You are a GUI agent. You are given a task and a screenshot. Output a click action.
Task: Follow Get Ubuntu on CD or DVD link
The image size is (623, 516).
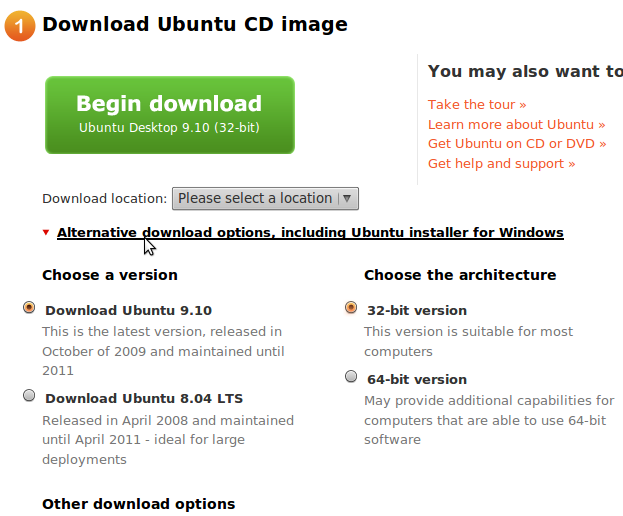click(x=517, y=143)
